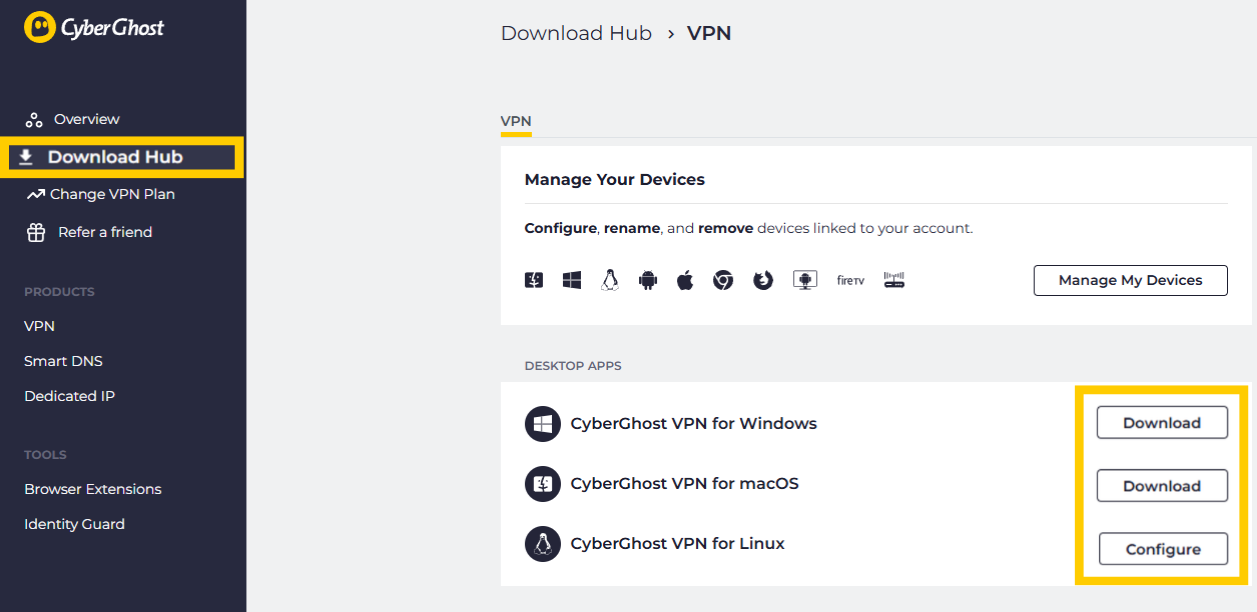Open Browser Extensions tool

coord(93,489)
